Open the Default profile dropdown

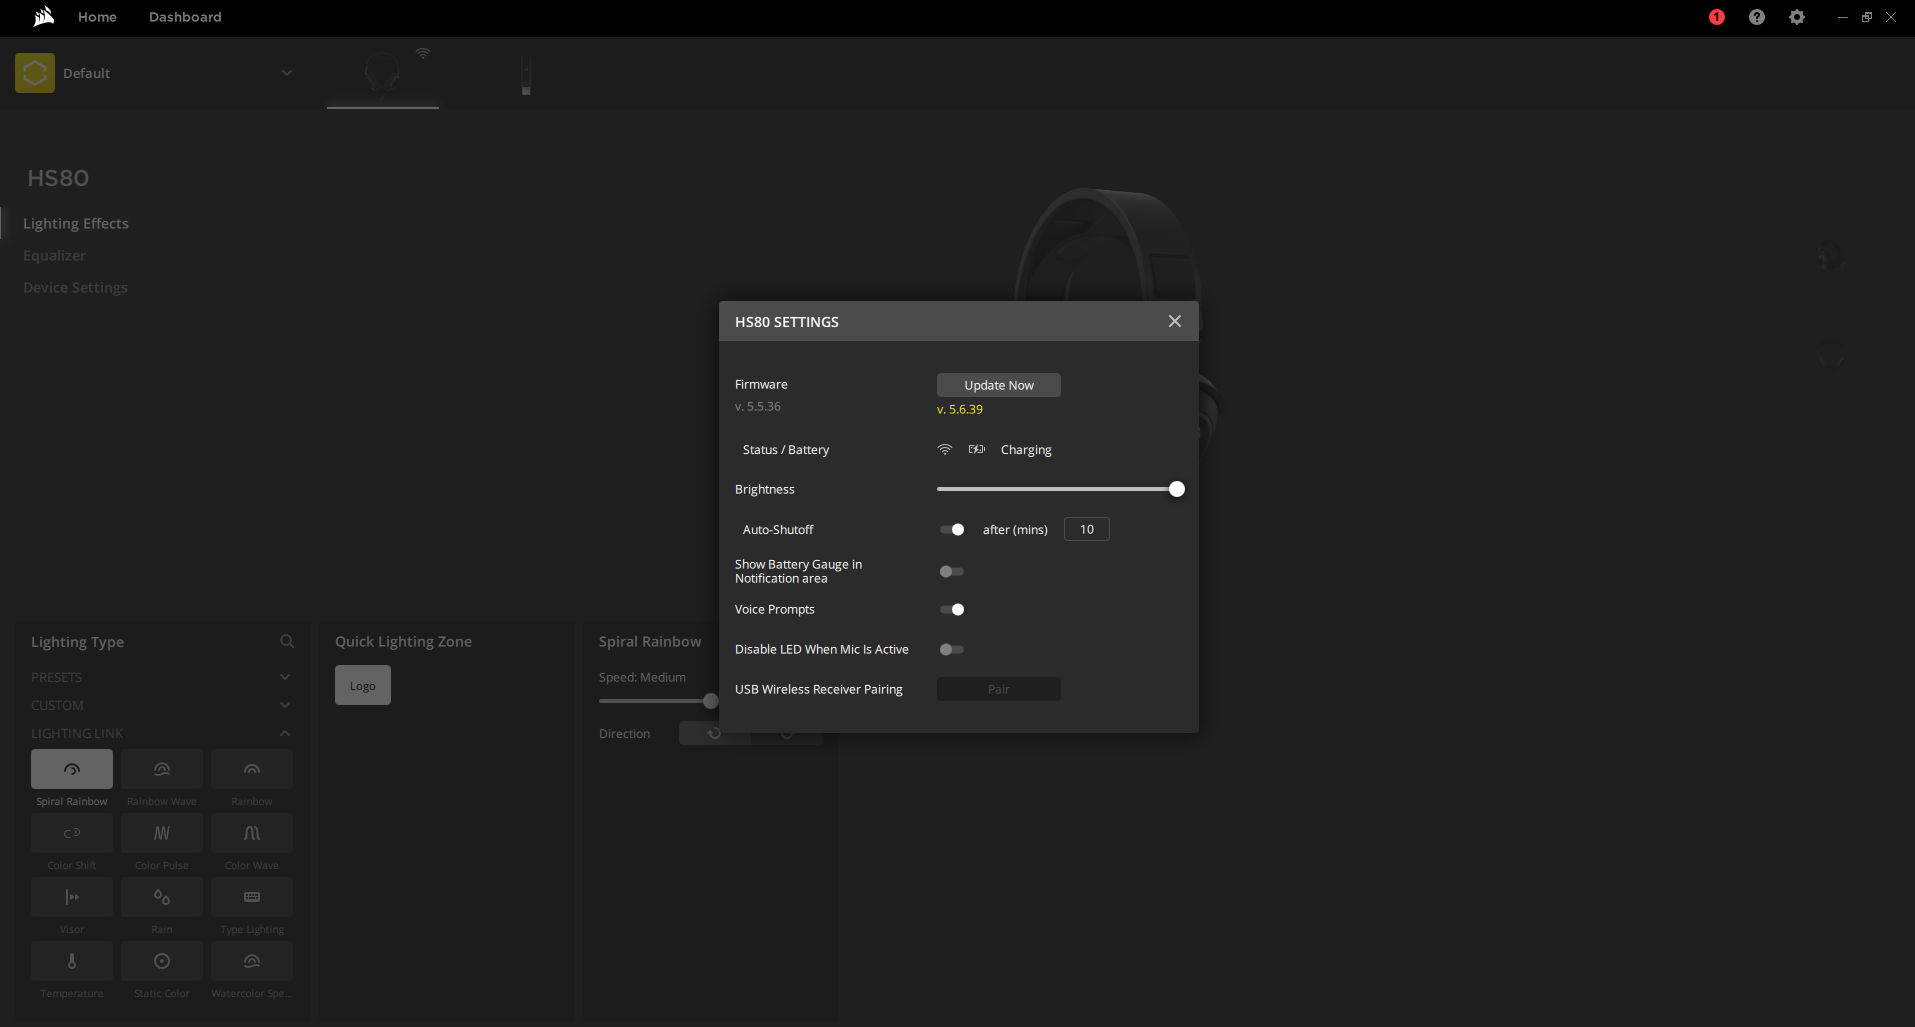[287, 73]
